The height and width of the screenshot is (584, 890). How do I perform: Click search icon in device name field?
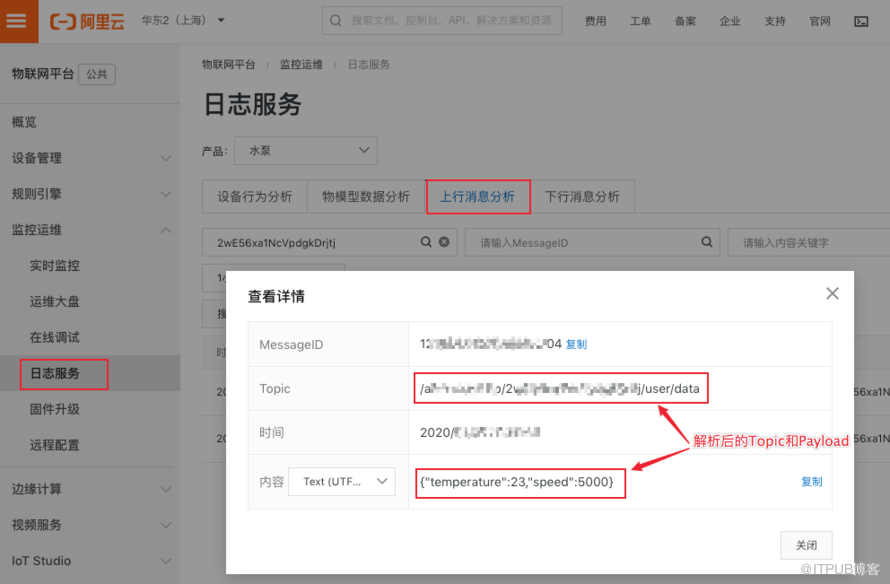pyautogui.click(x=426, y=242)
